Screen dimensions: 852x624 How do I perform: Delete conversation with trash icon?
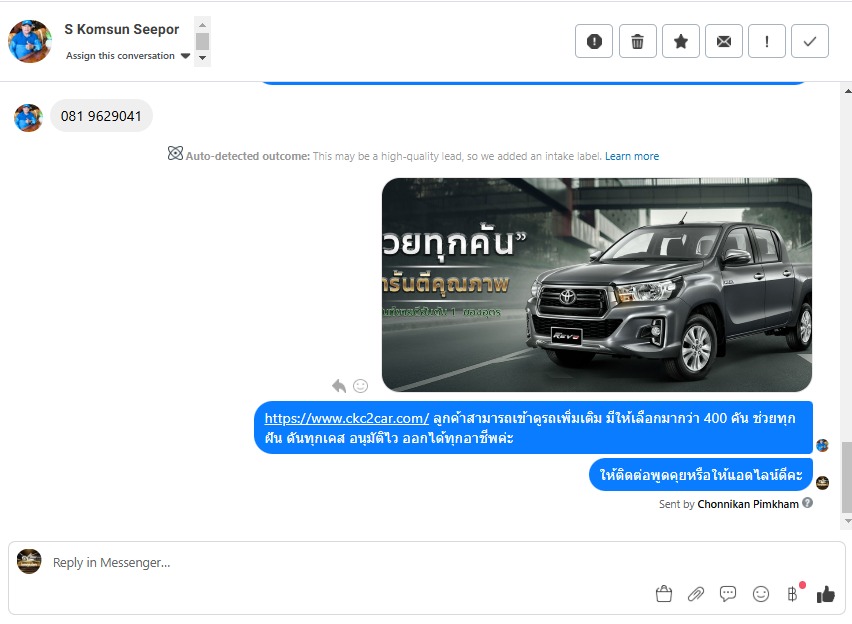(637, 41)
